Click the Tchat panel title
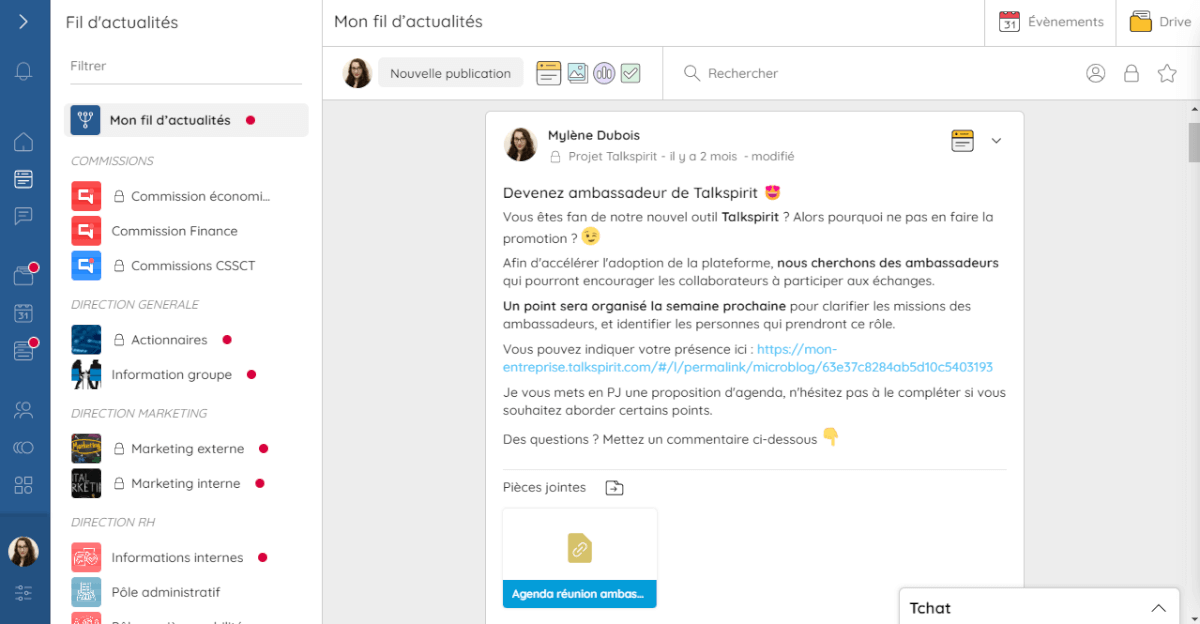Image resolution: width=1200 pixels, height=624 pixels. (x=930, y=608)
